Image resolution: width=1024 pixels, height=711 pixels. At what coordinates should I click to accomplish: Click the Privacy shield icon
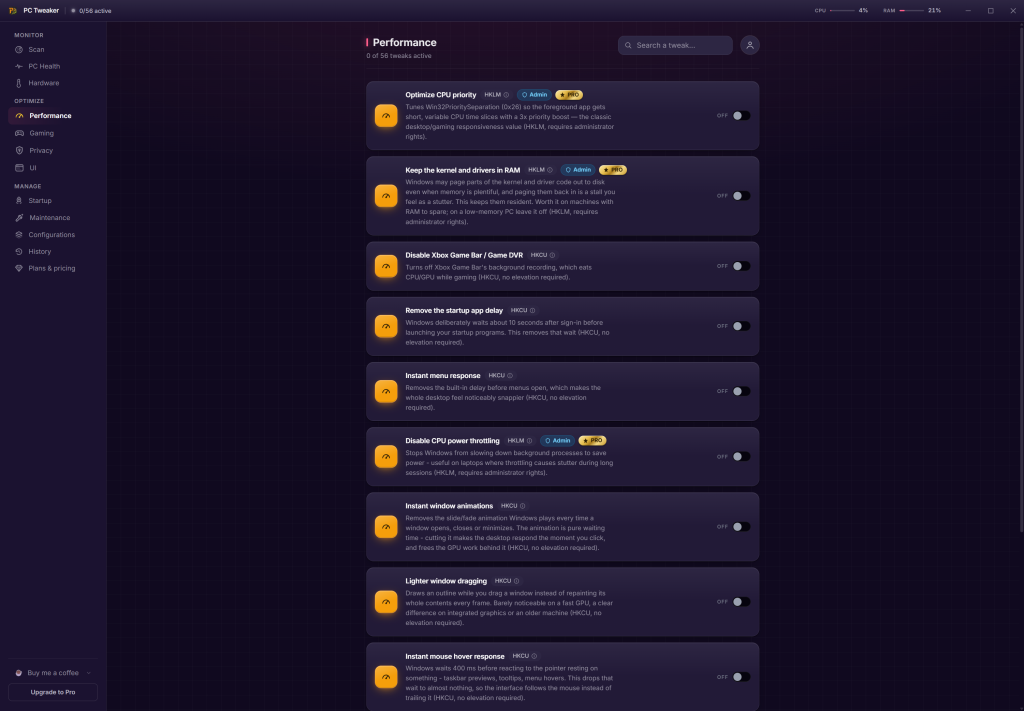[20, 150]
